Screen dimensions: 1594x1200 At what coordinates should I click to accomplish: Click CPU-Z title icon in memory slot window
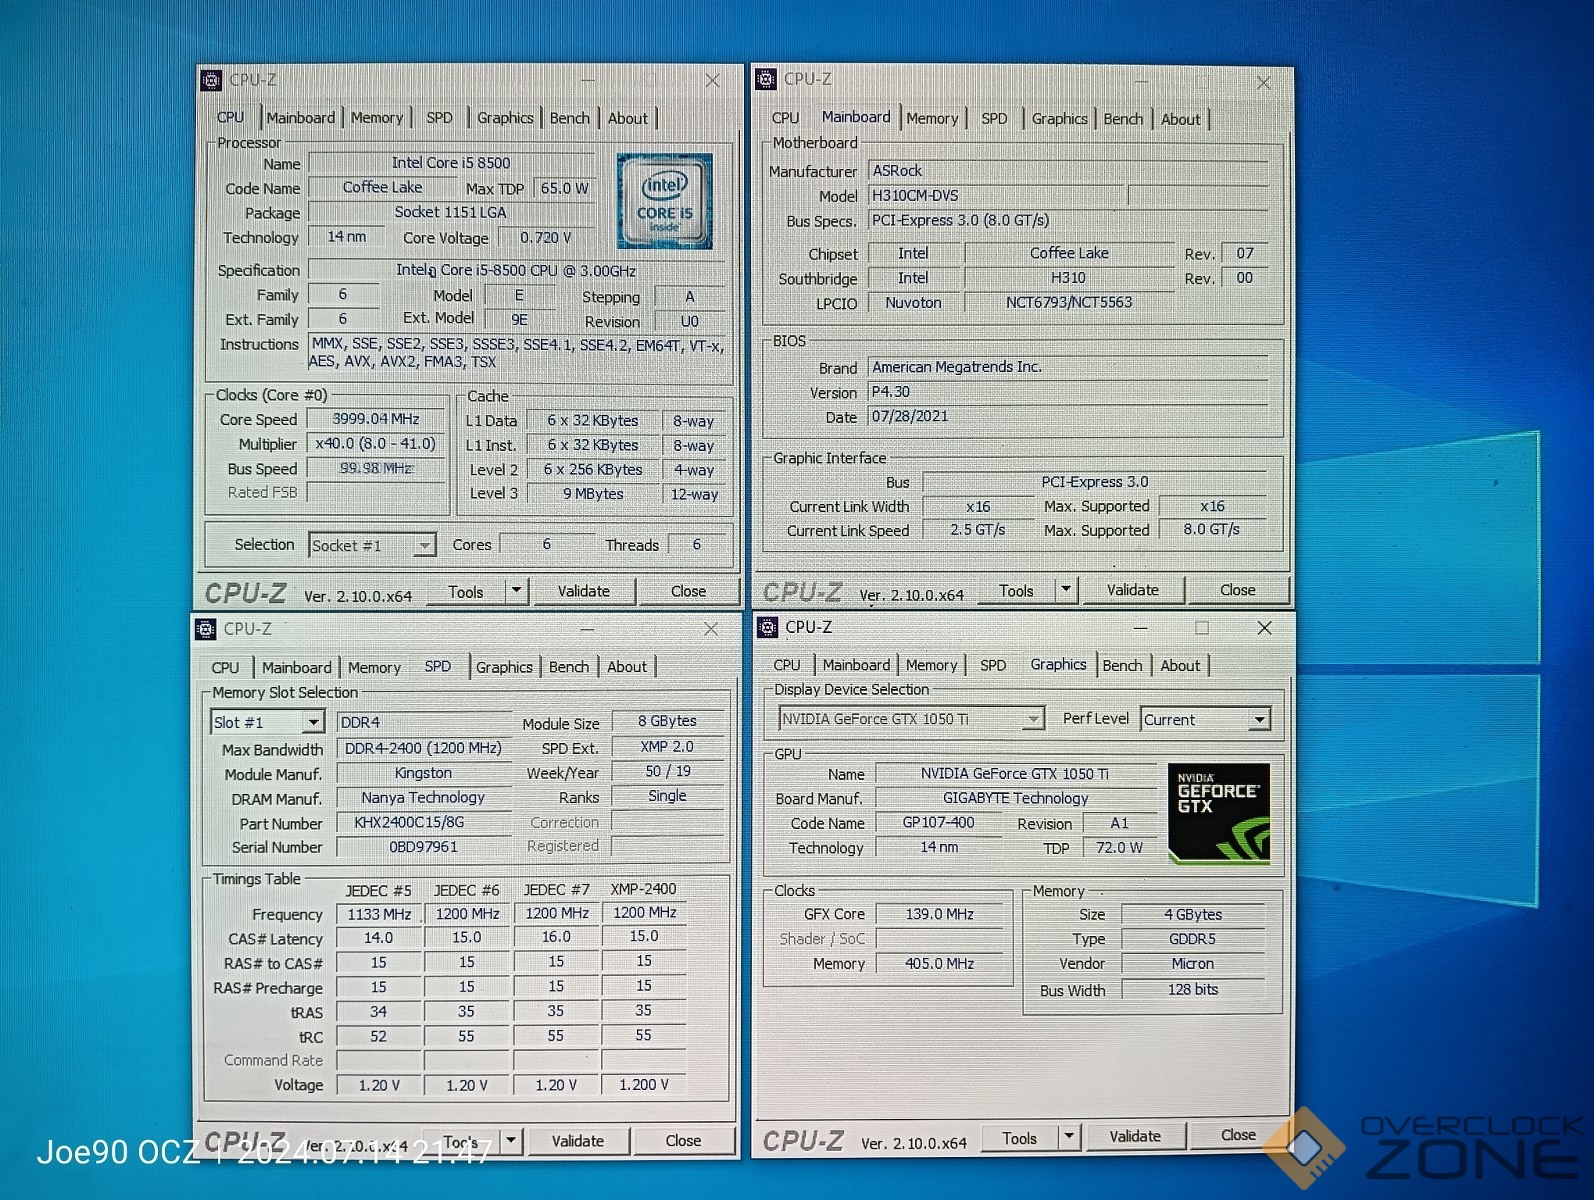(x=206, y=629)
